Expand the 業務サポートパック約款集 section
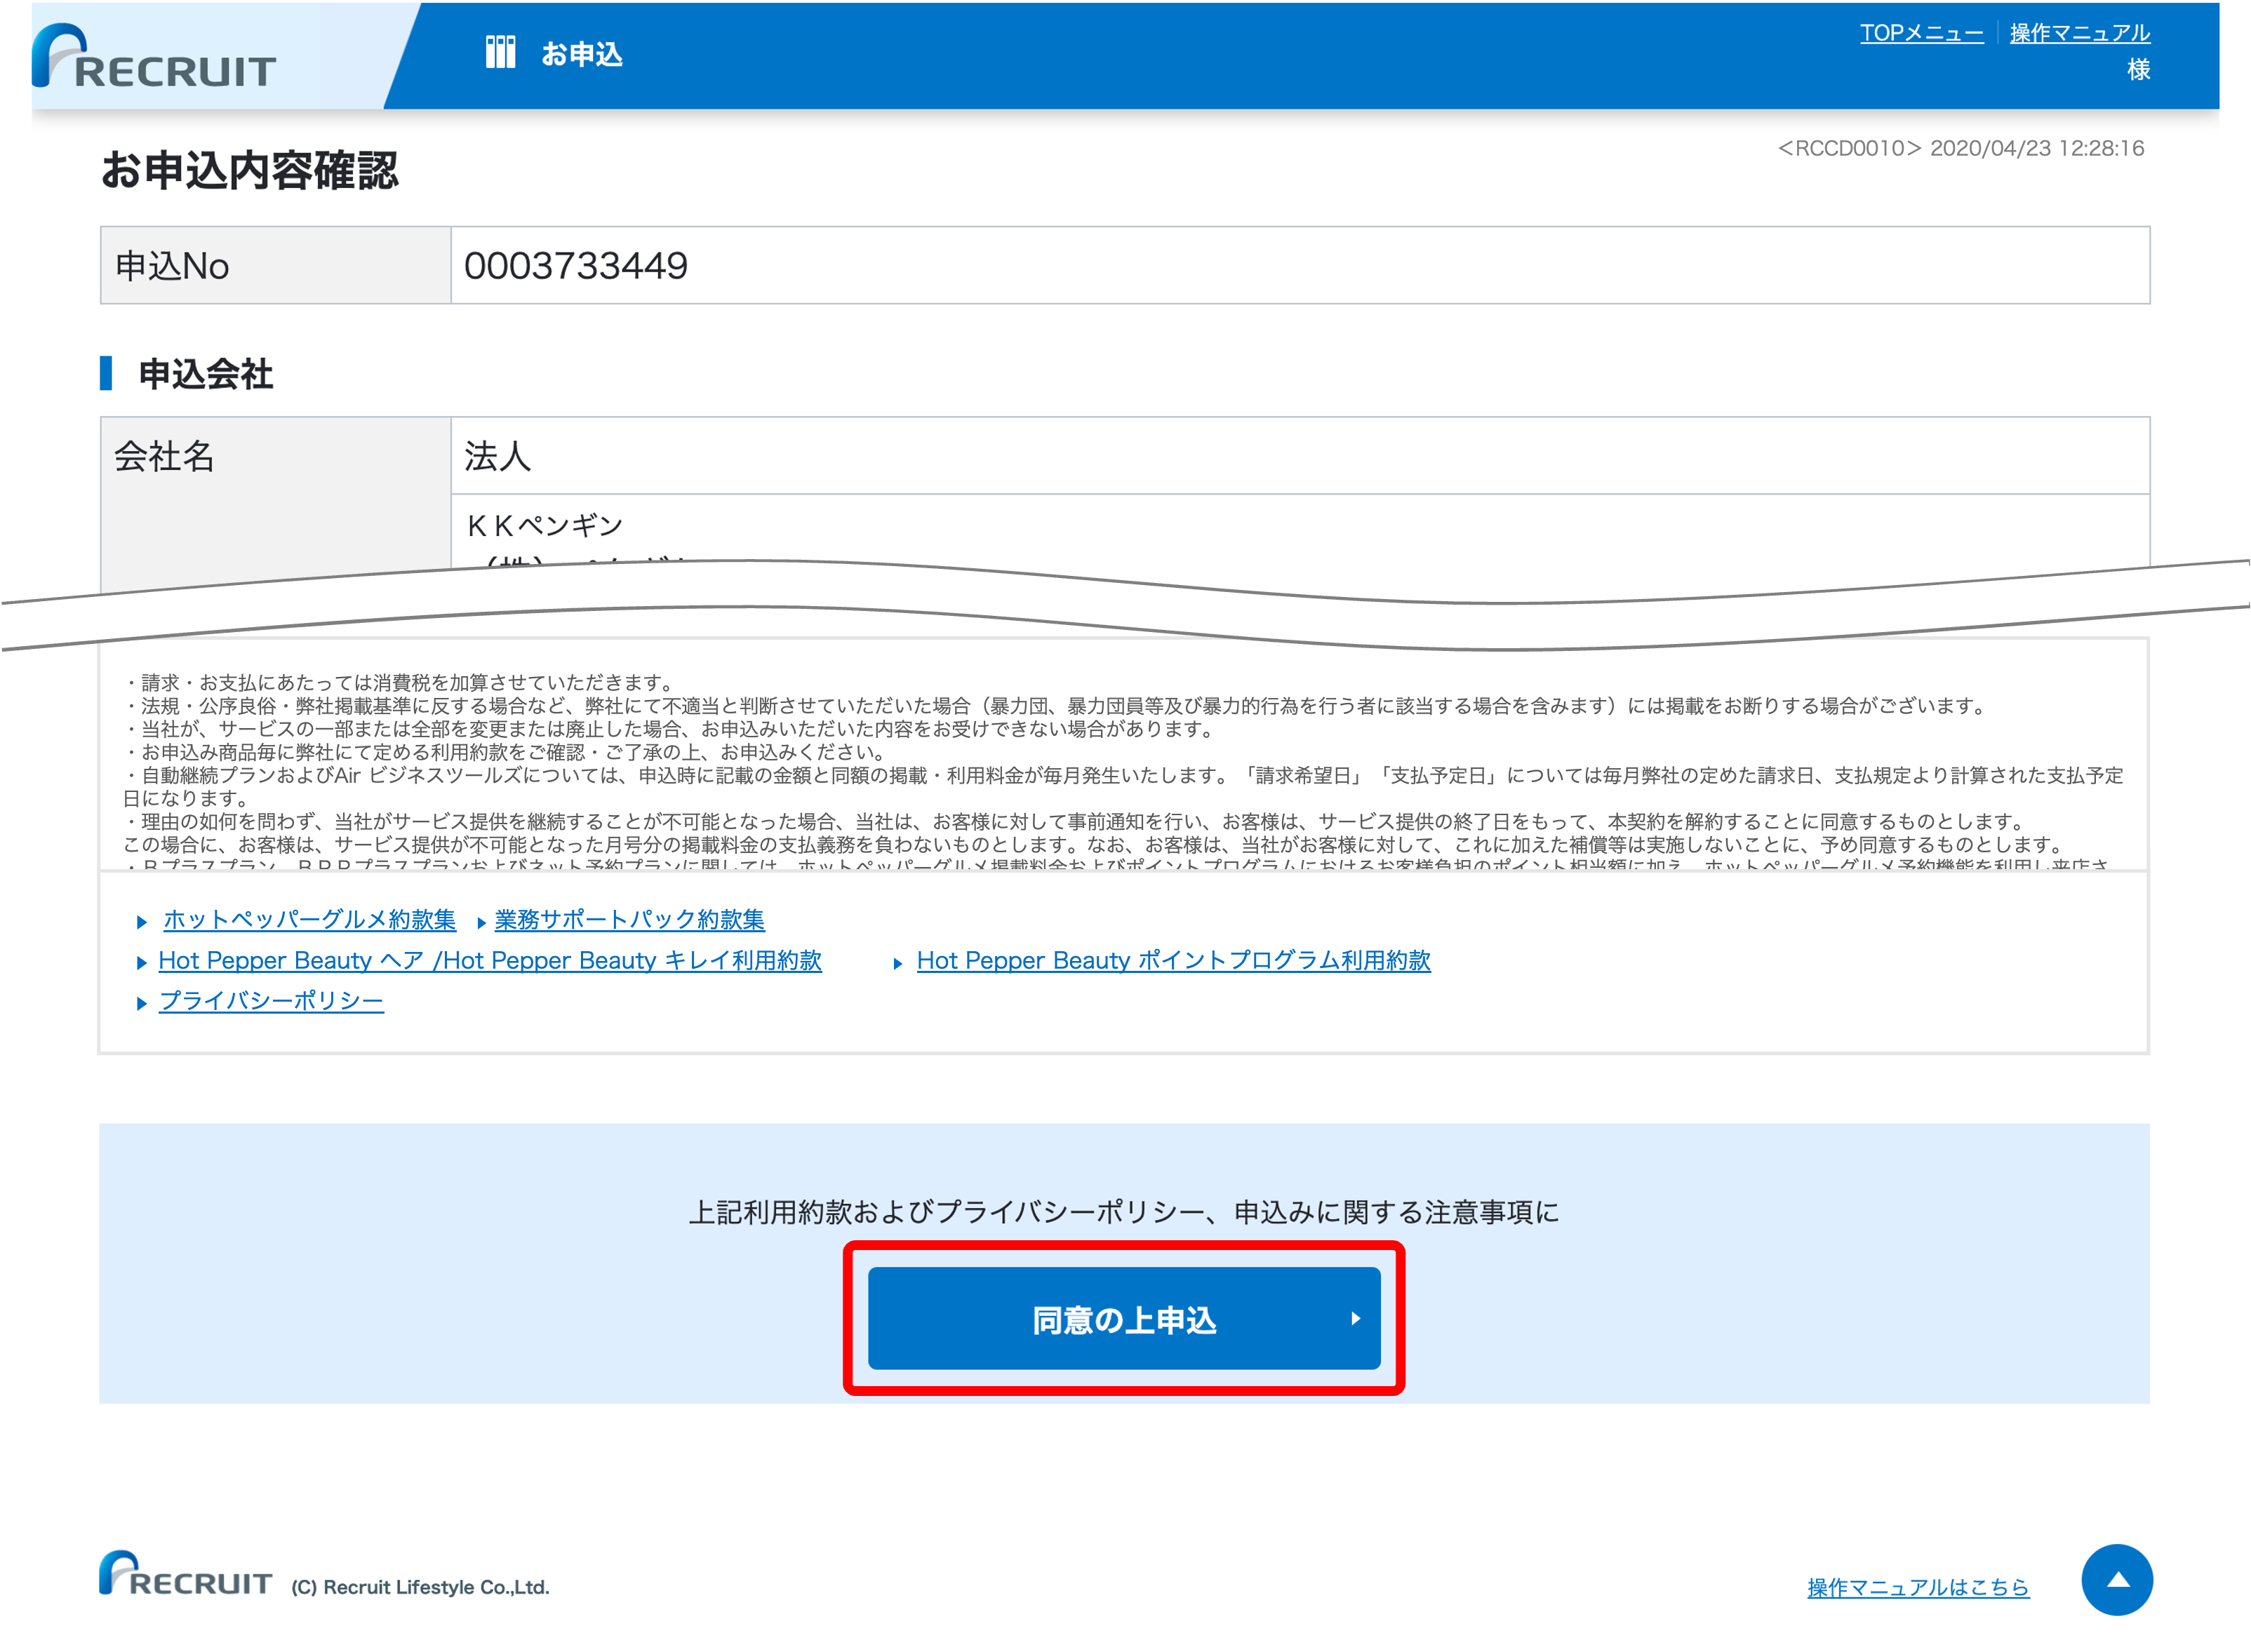2251x1652 pixels. point(630,921)
